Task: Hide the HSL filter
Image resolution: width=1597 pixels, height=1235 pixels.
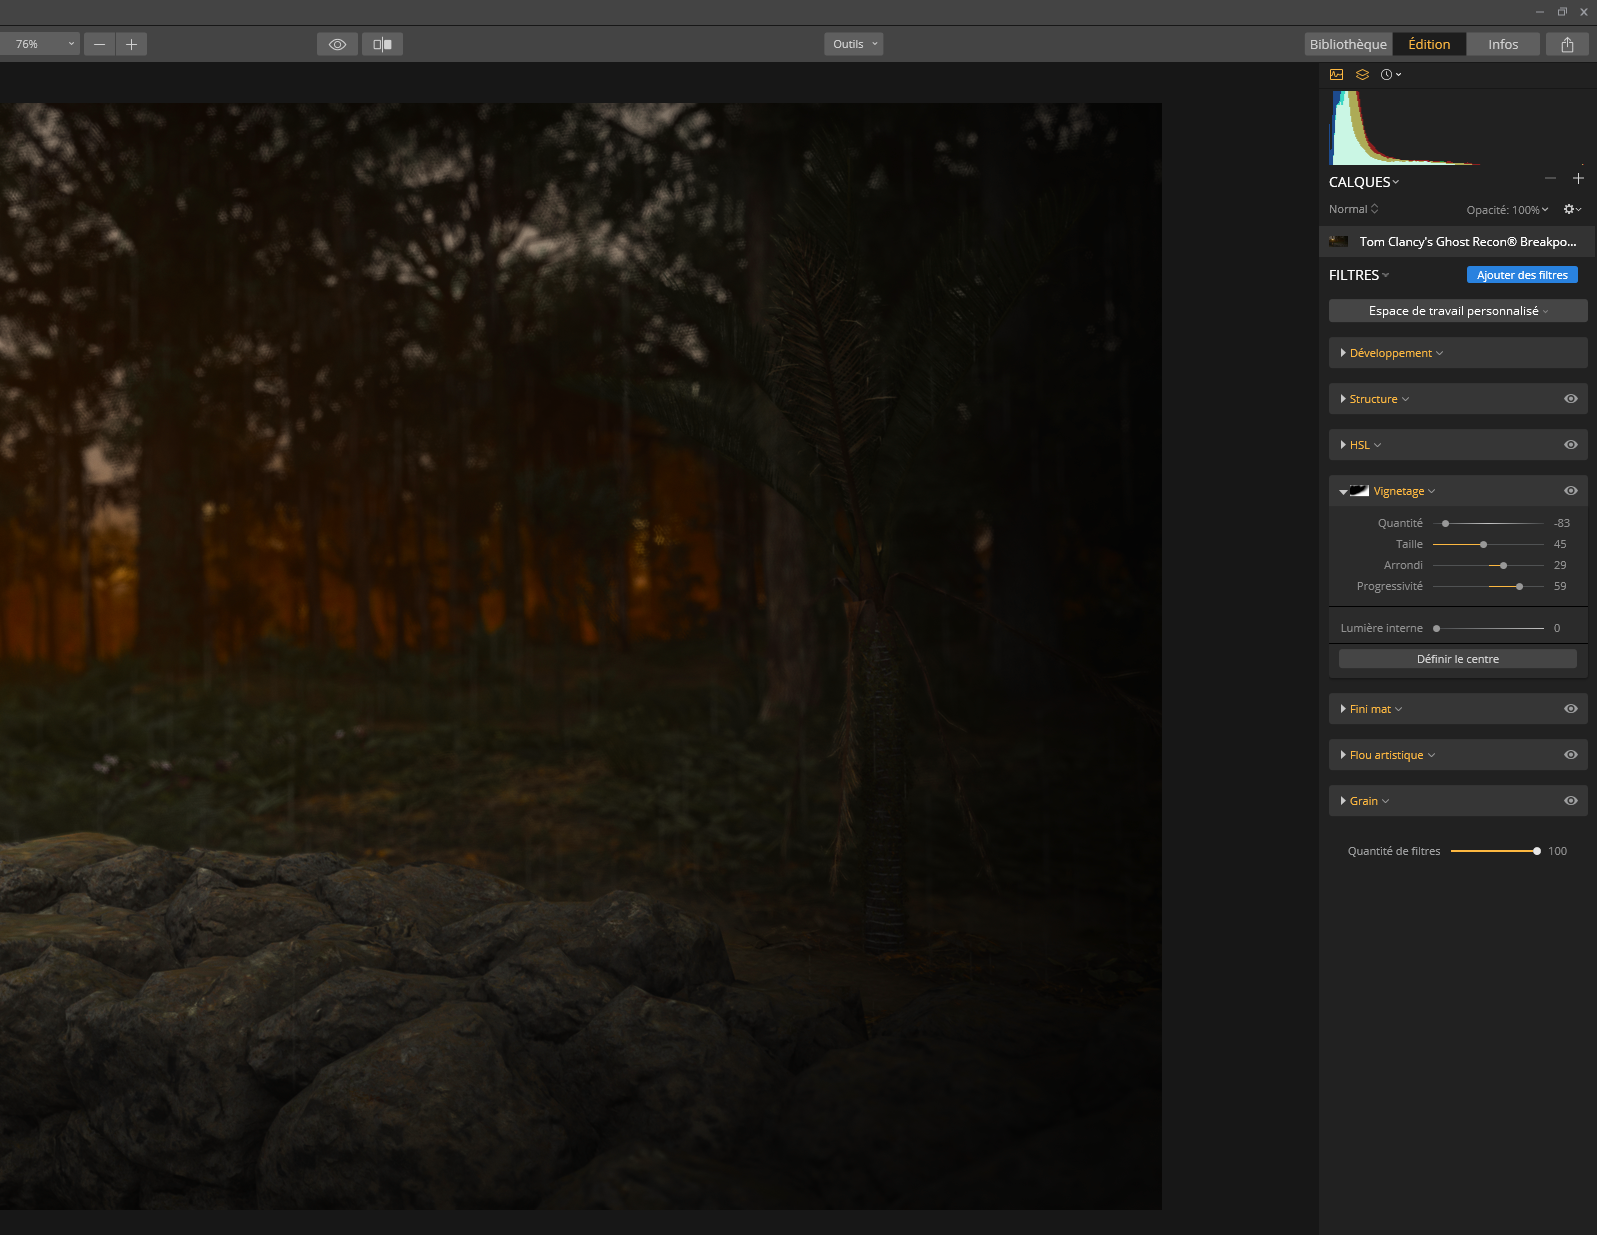Action: point(1571,445)
